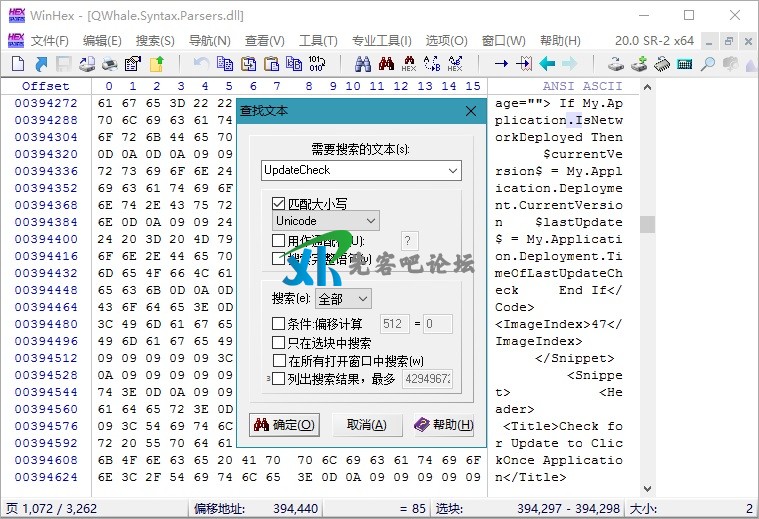Click the calculator icon in toolbar
The width and height of the screenshot is (759, 519).
[x=685, y=64]
